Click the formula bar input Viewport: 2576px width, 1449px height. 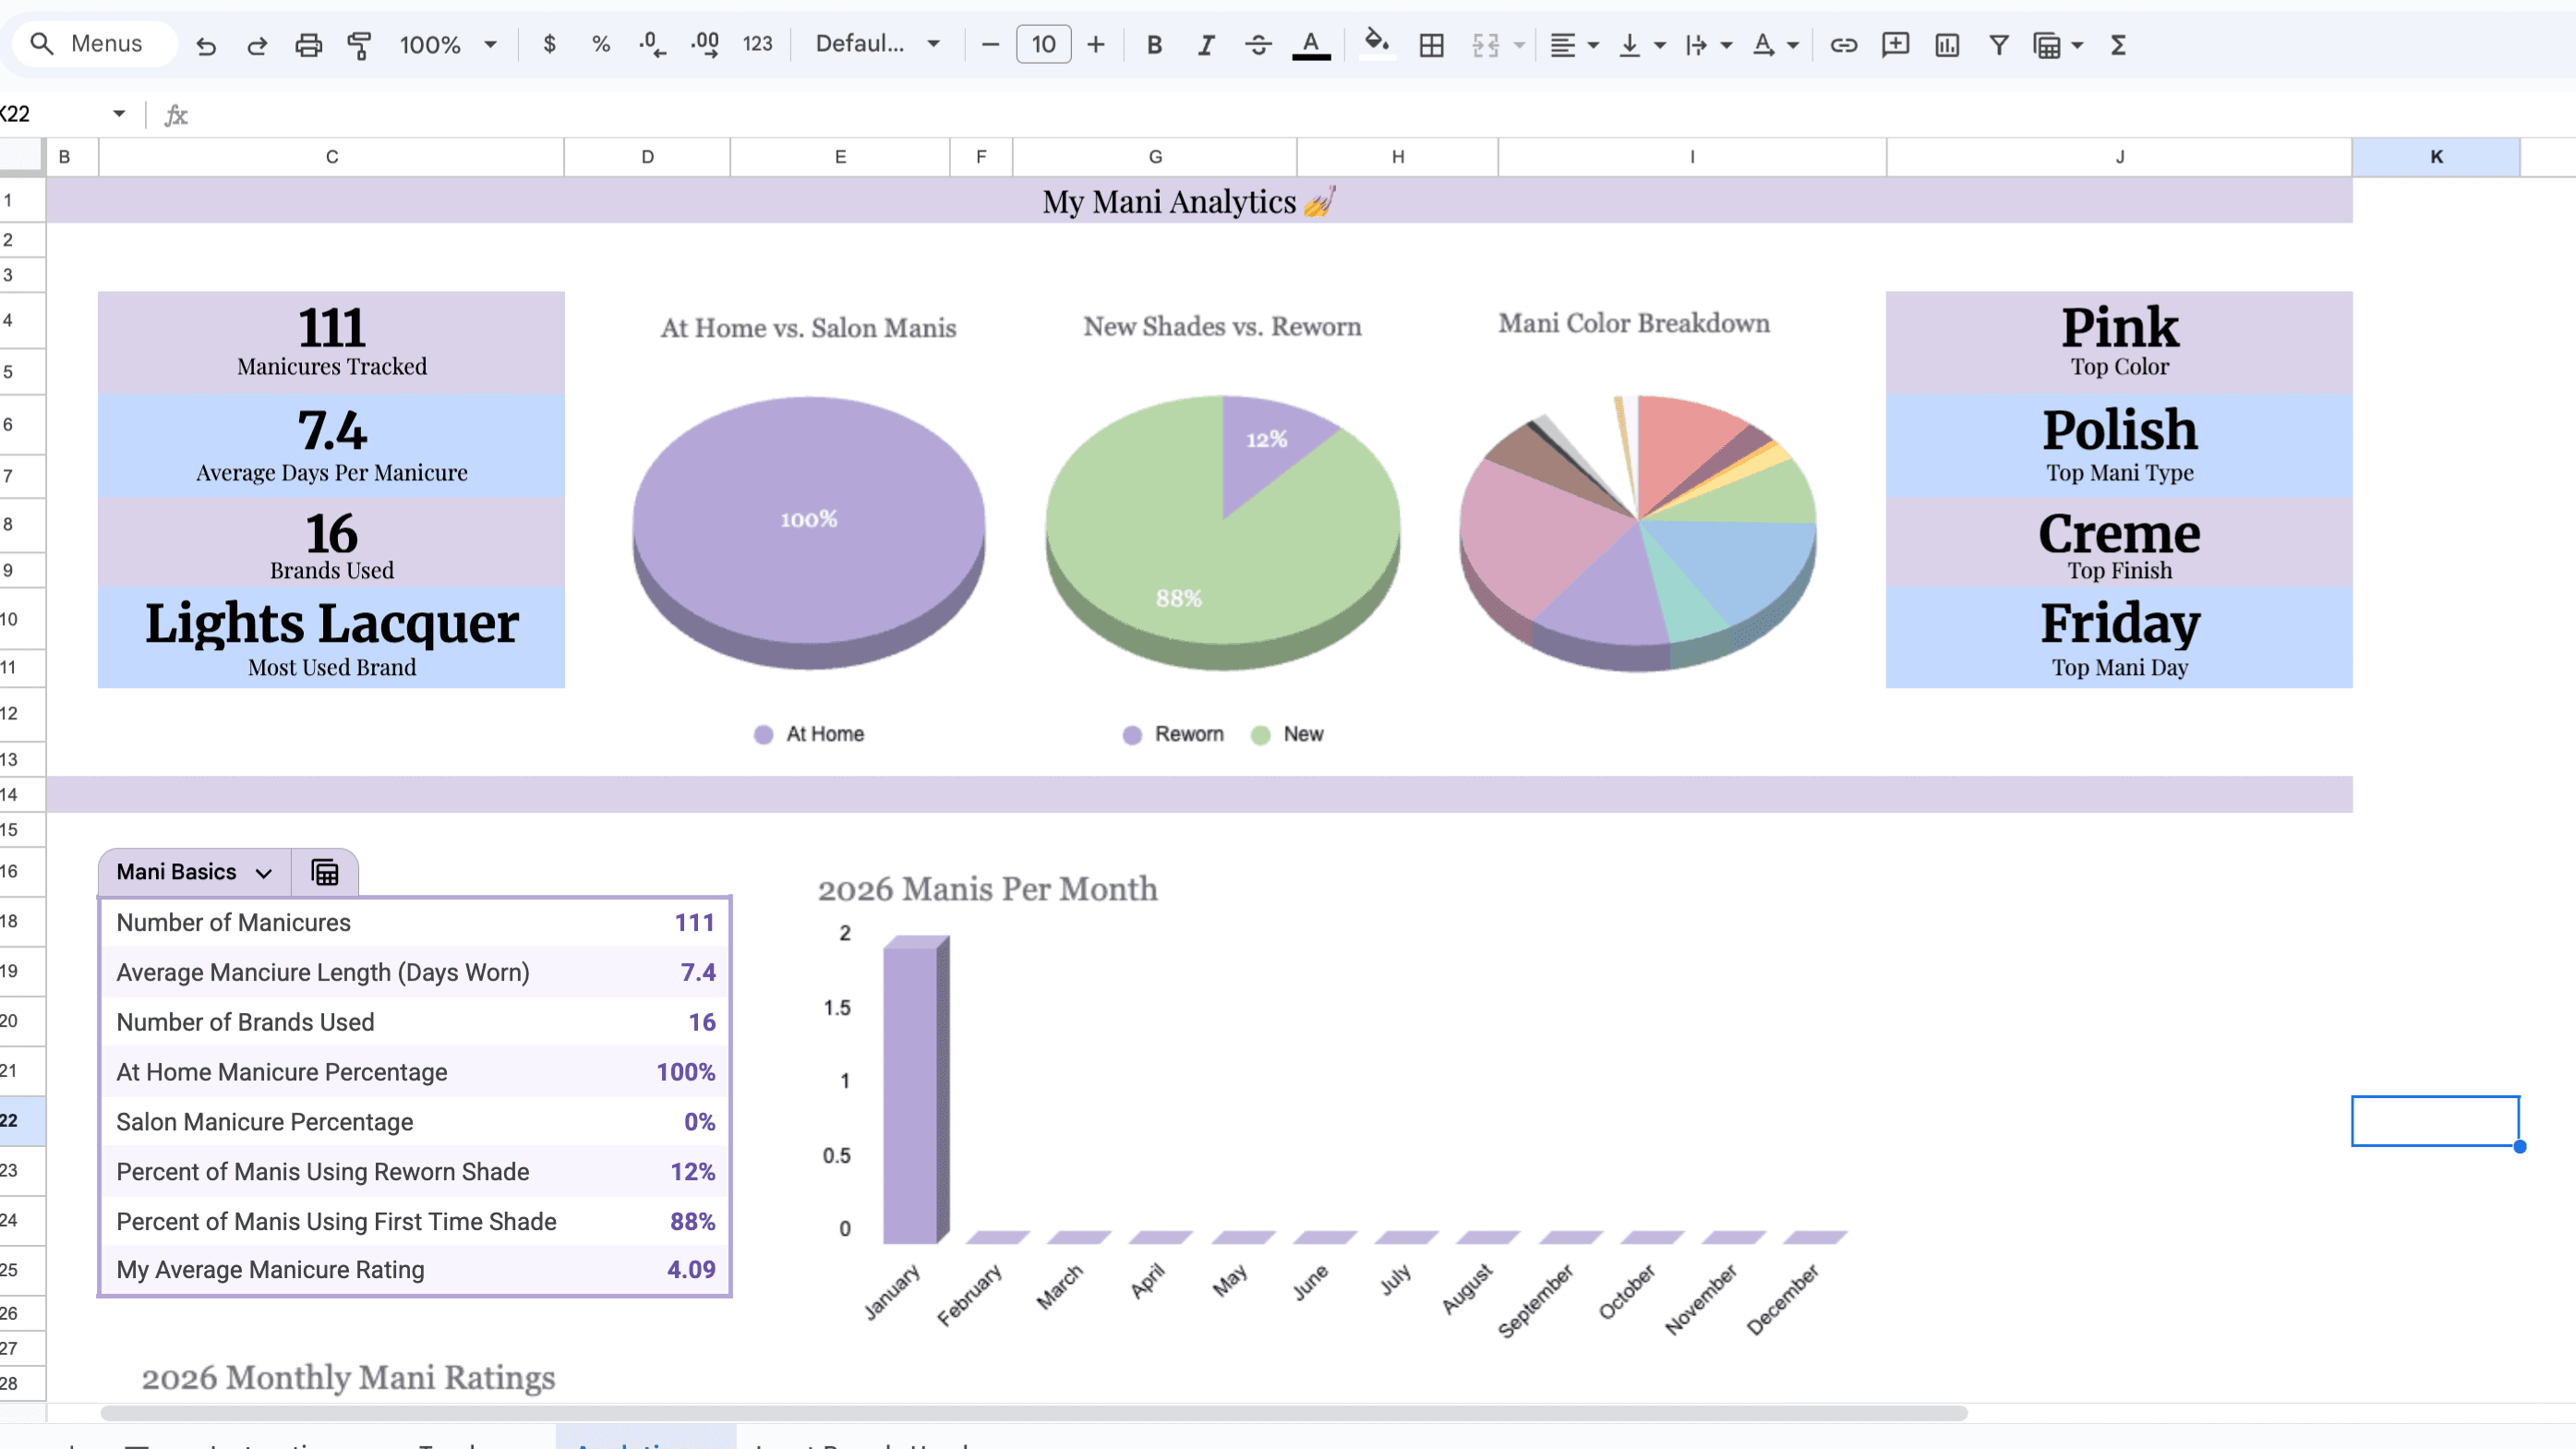coord(1380,115)
